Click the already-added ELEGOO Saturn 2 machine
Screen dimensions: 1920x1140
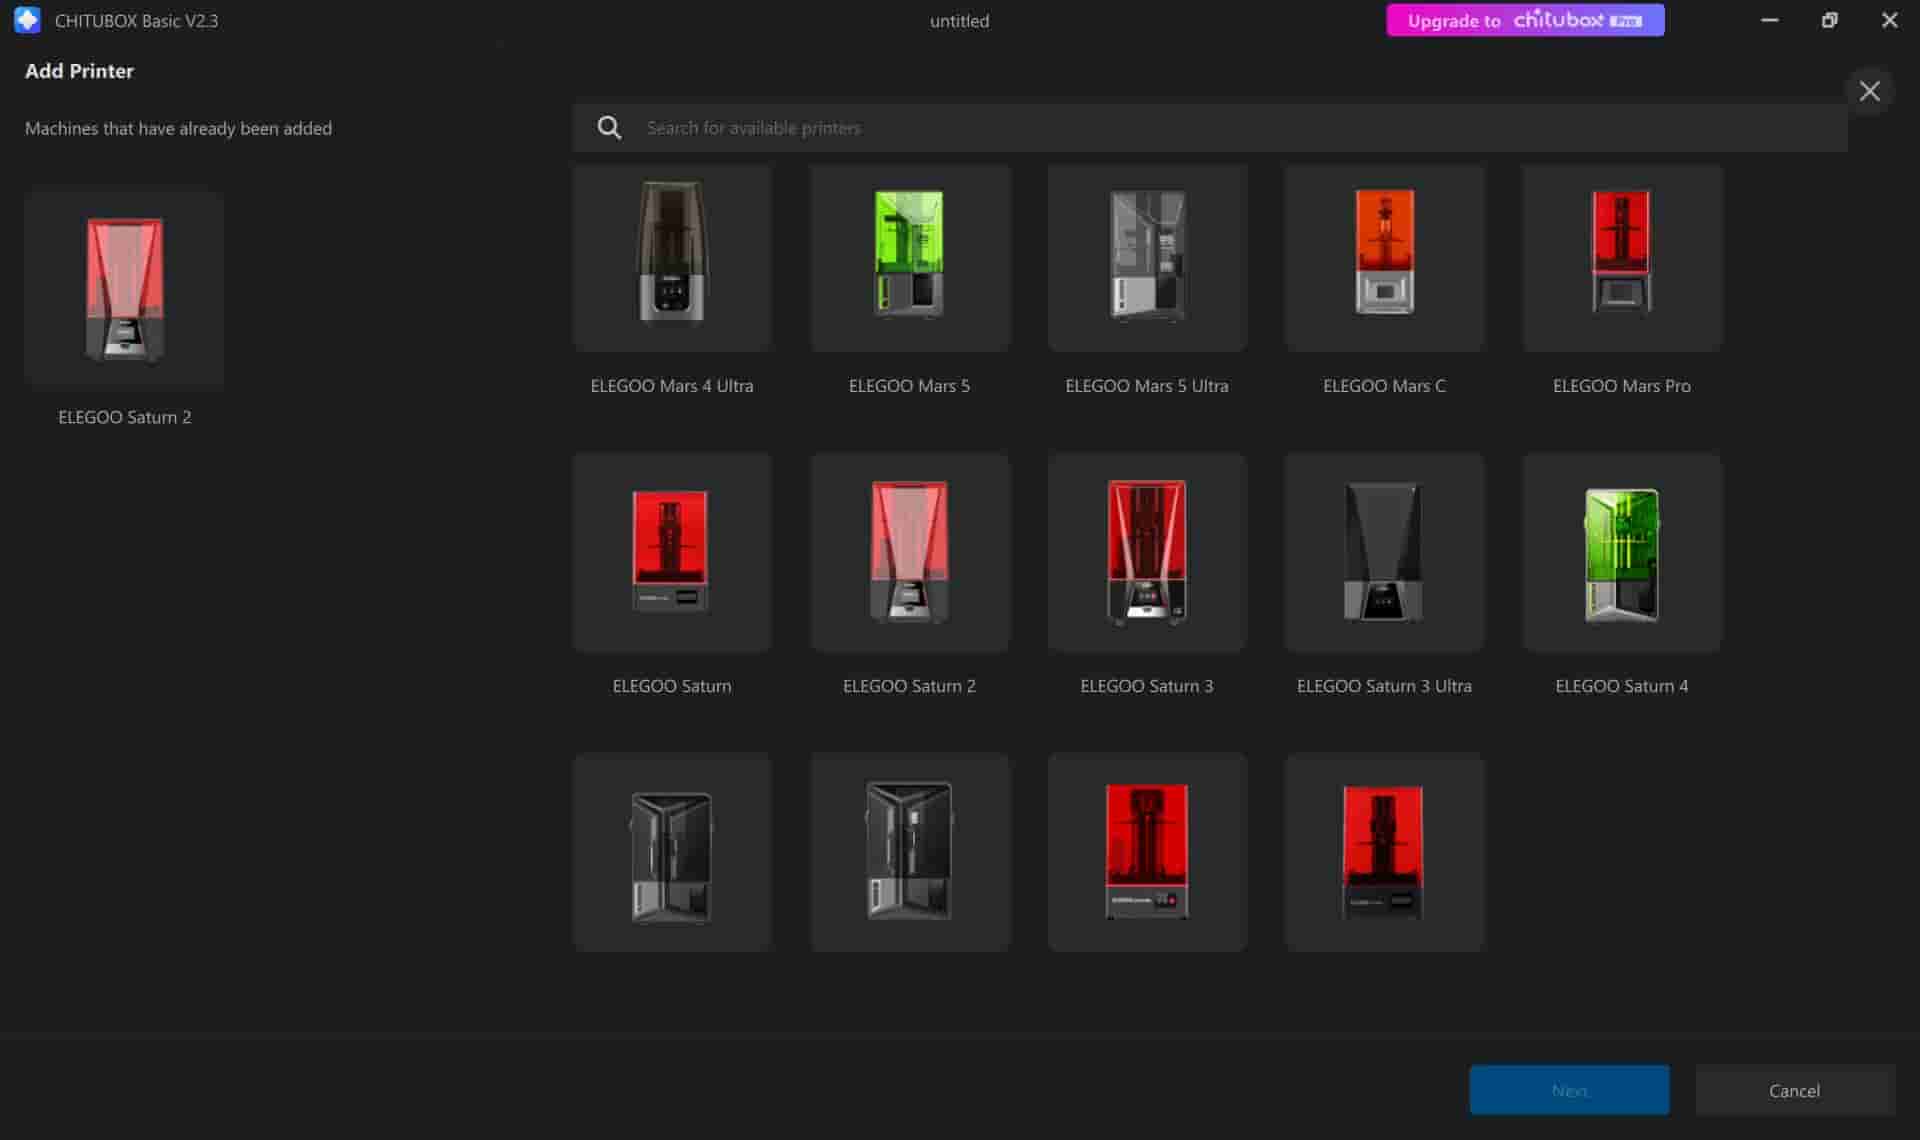pos(124,288)
